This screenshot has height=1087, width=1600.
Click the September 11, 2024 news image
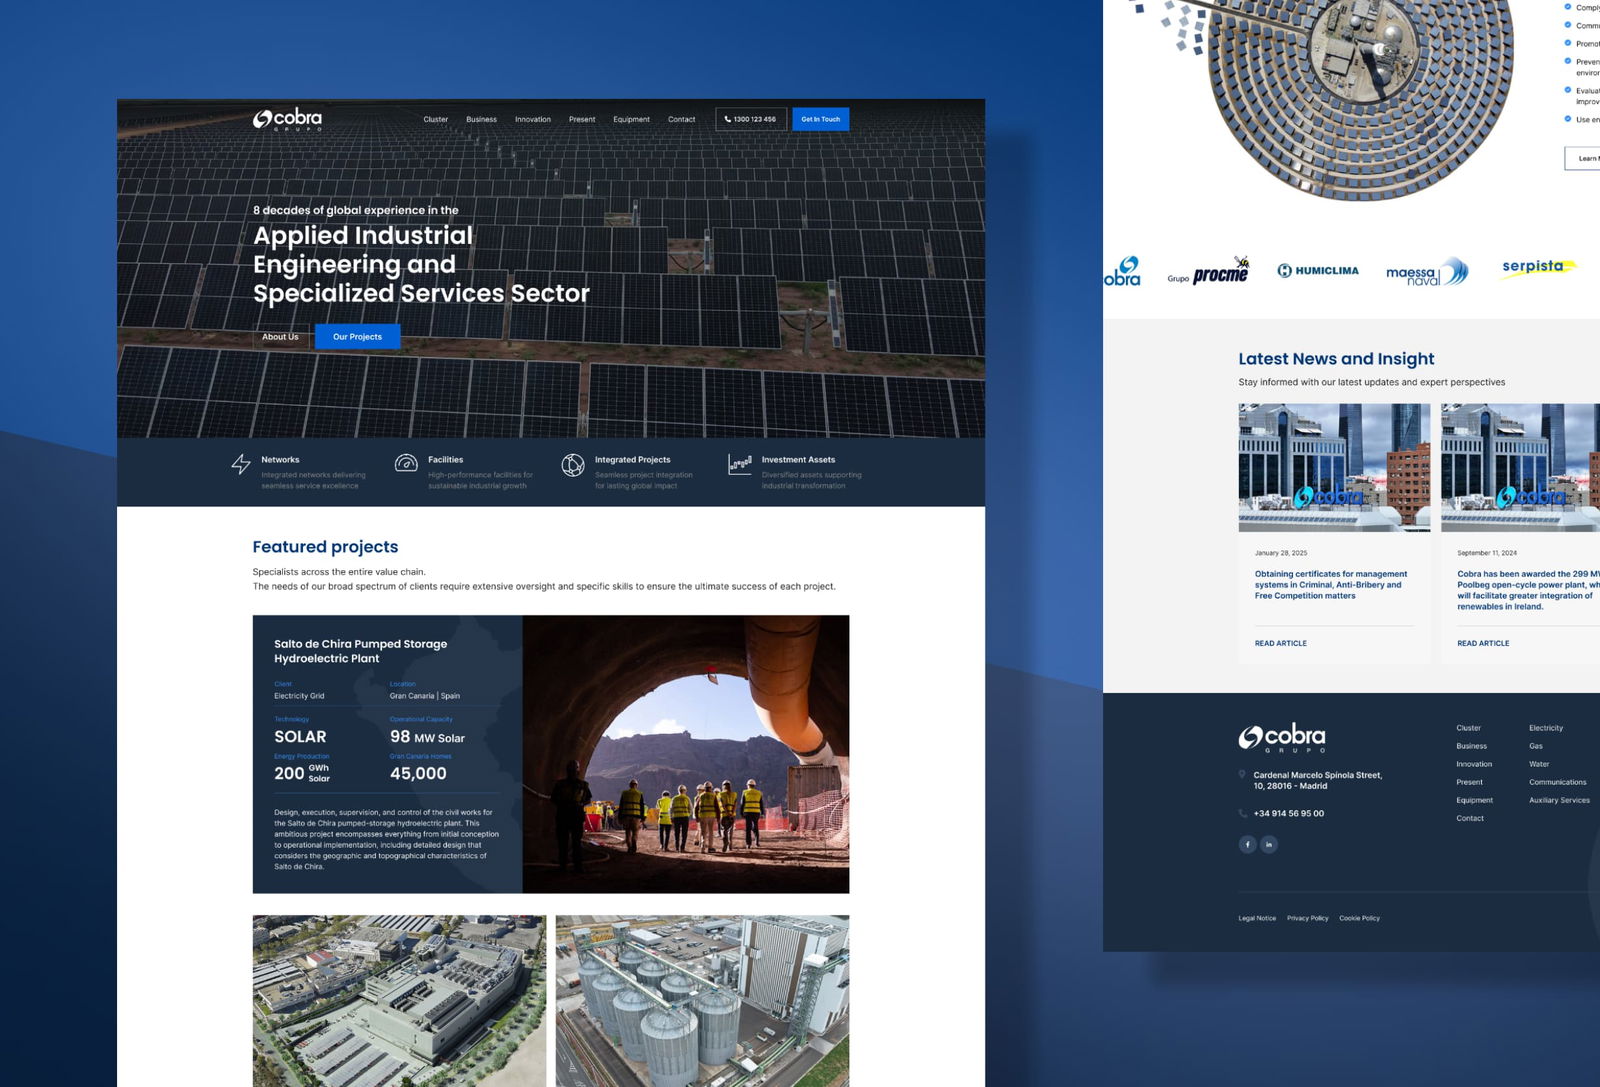(1520, 468)
